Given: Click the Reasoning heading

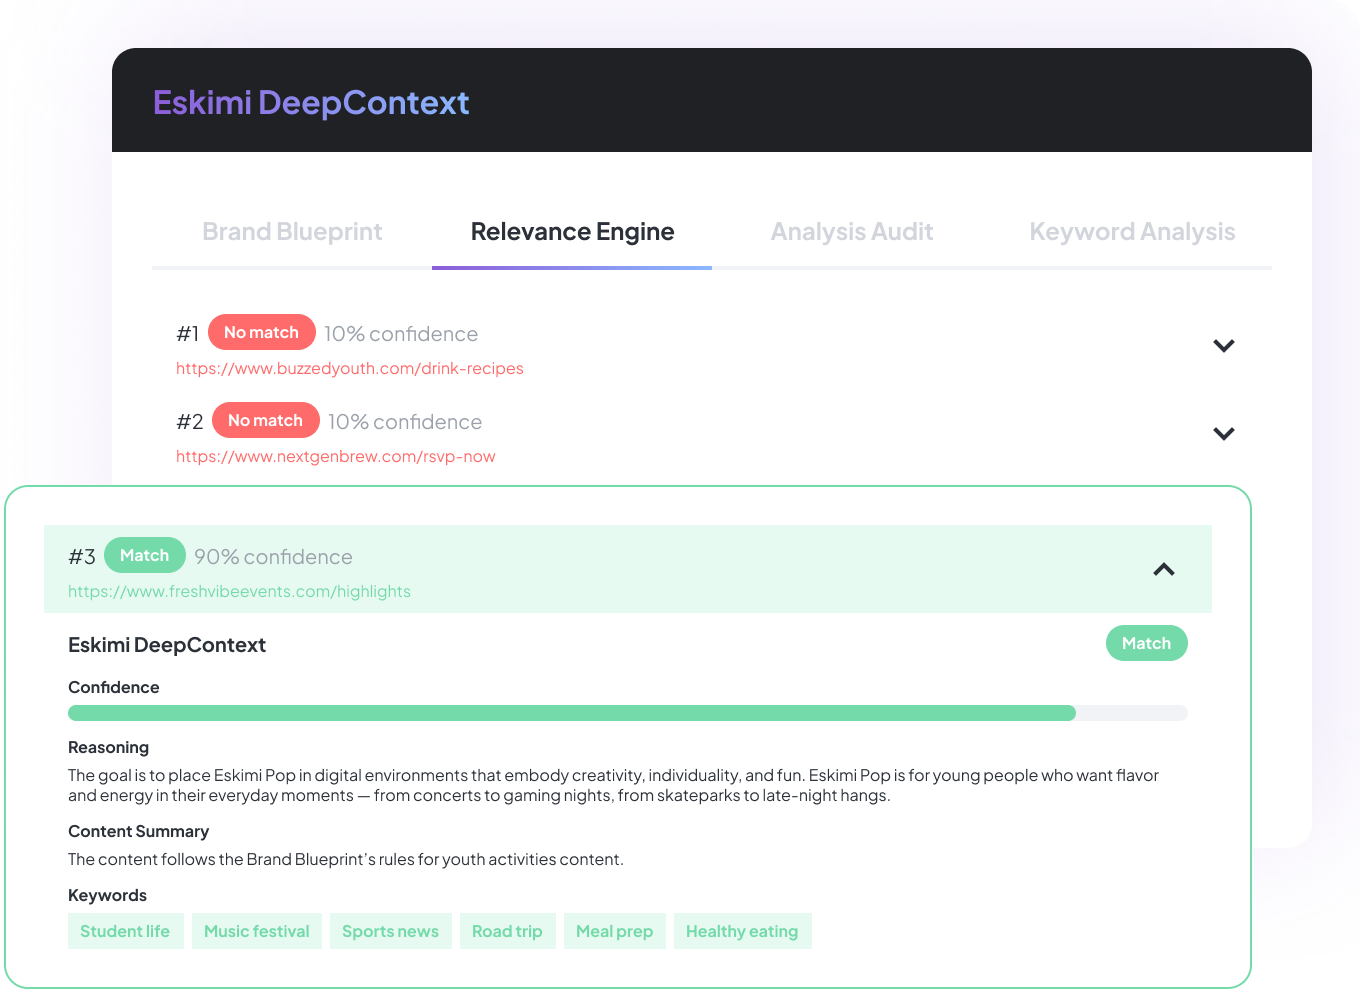Looking at the screenshot, I should click(108, 747).
